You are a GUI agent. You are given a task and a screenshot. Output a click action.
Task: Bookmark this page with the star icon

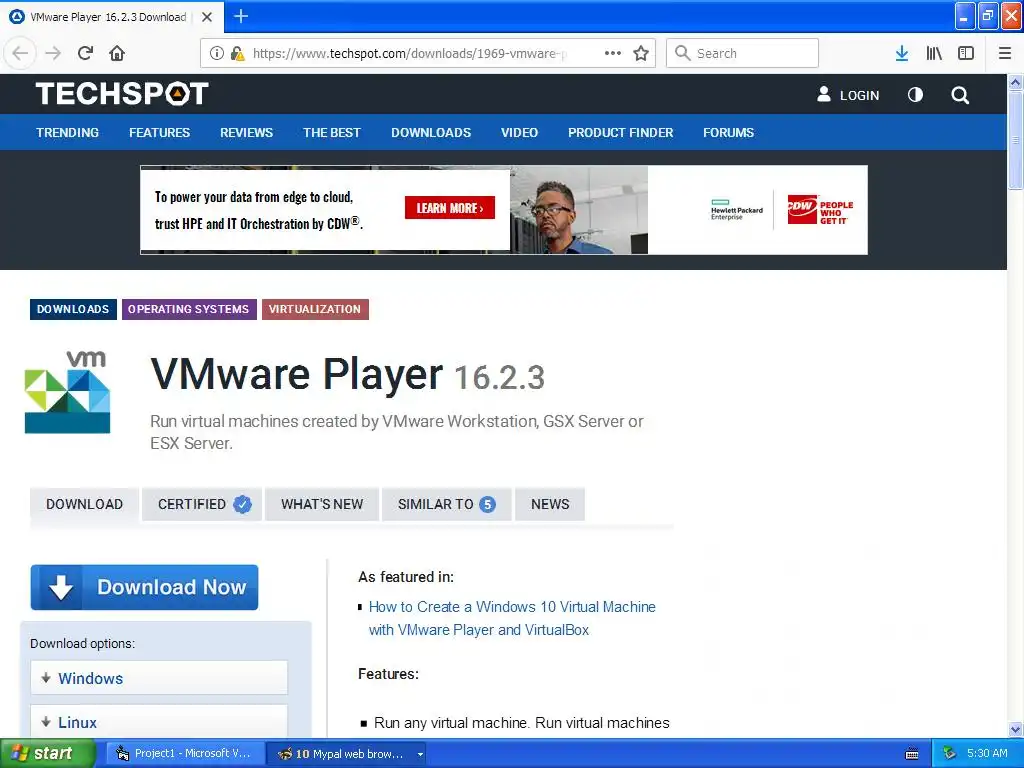pyautogui.click(x=641, y=53)
